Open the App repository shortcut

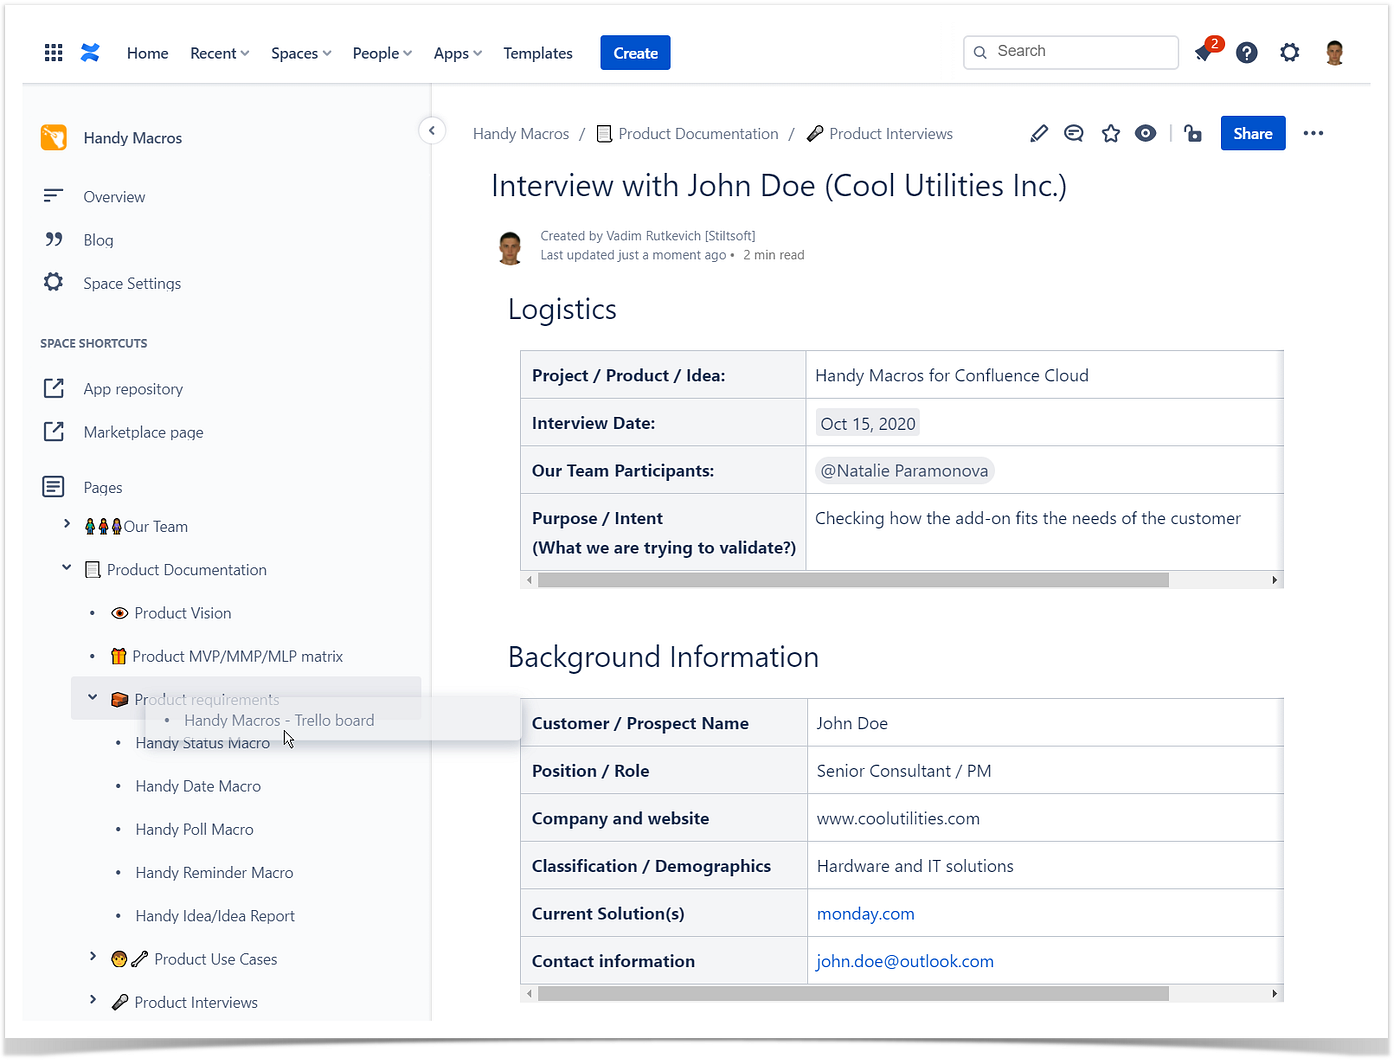[x=133, y=389]
